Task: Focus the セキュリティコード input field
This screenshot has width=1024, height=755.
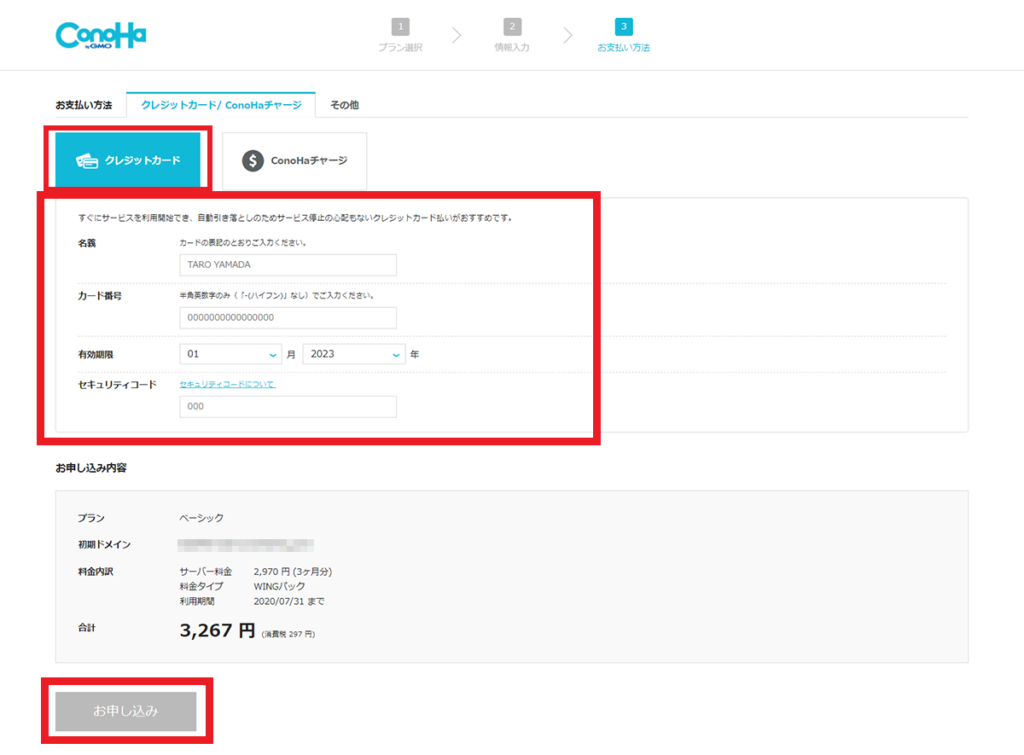Action: [x=288, y=406]
